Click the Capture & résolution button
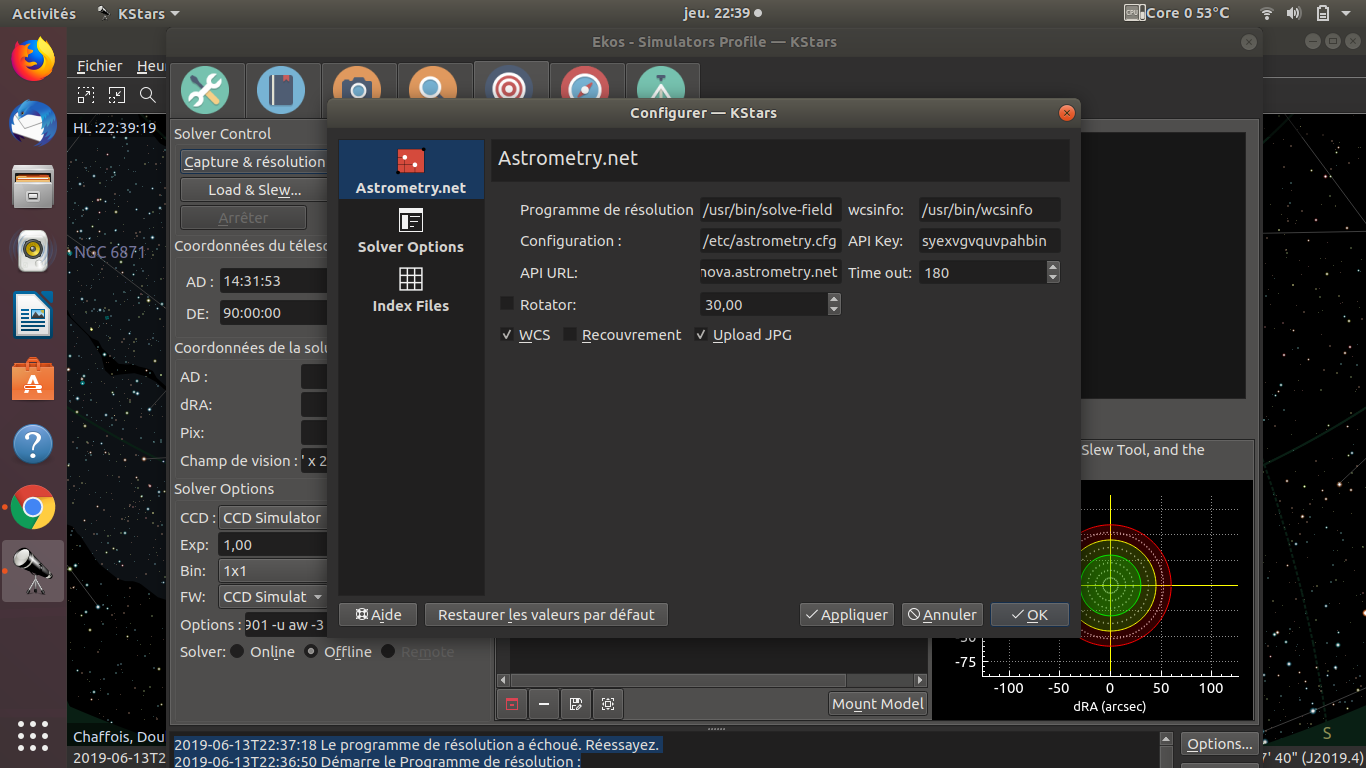The height and width of the screenshot is (768, 1366). (255, 162)
